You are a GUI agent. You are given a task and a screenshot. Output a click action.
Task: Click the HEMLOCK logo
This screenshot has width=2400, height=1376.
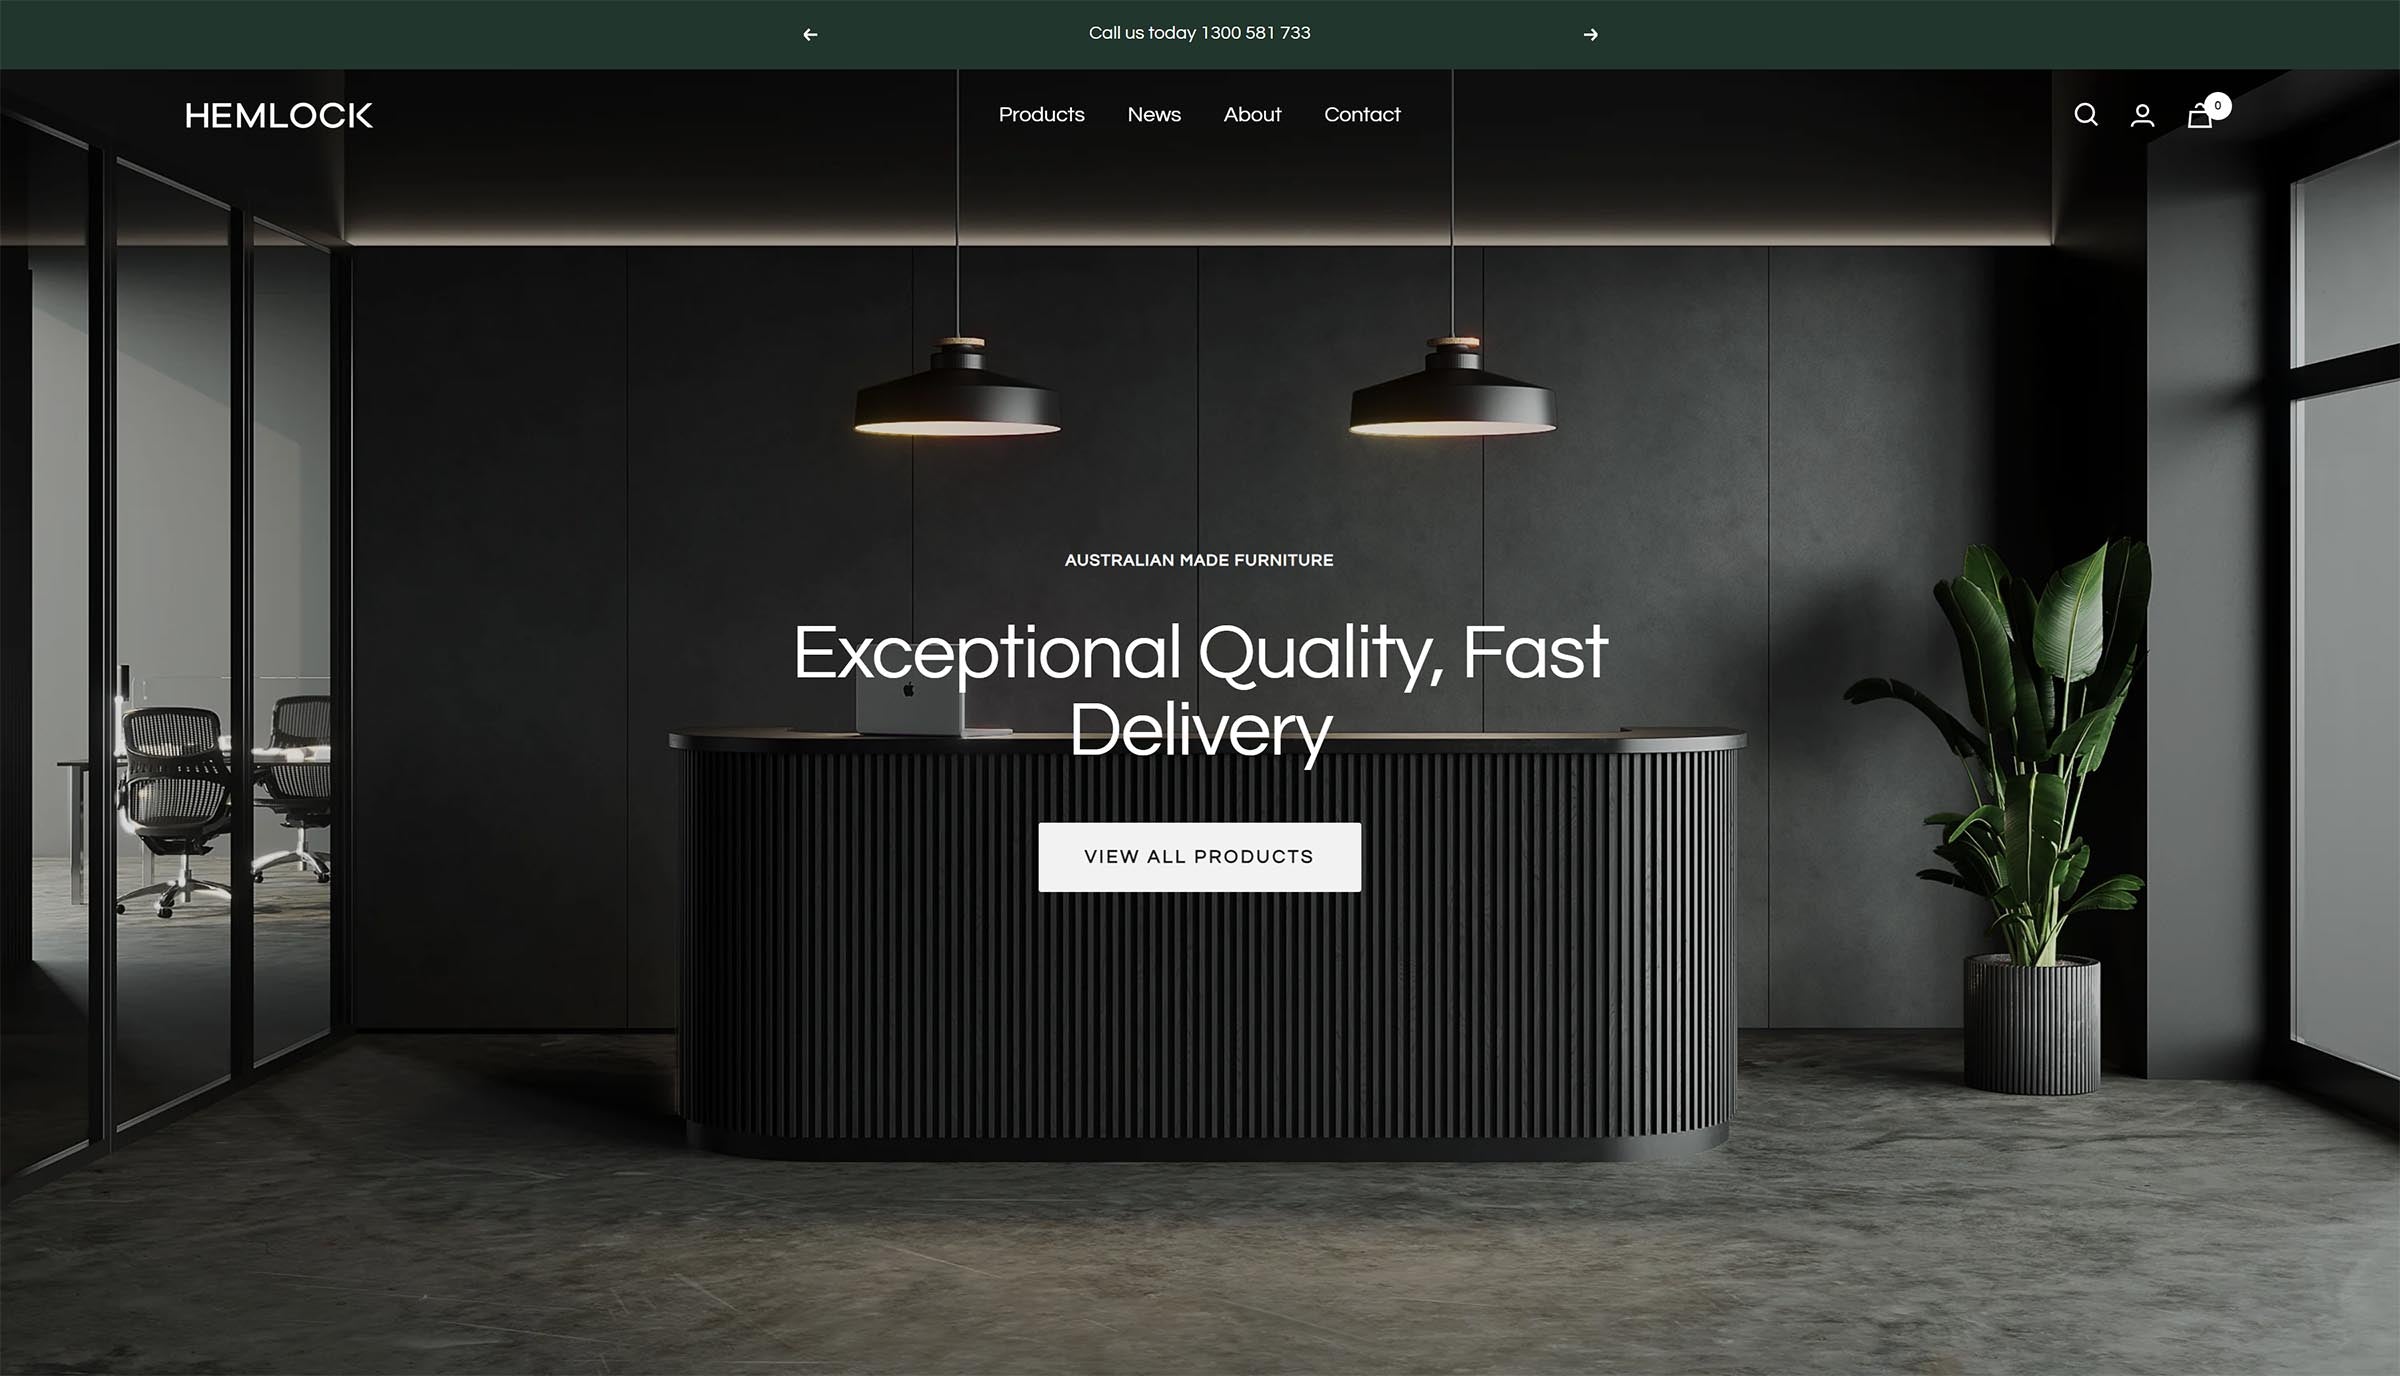(x=279, y=115)
